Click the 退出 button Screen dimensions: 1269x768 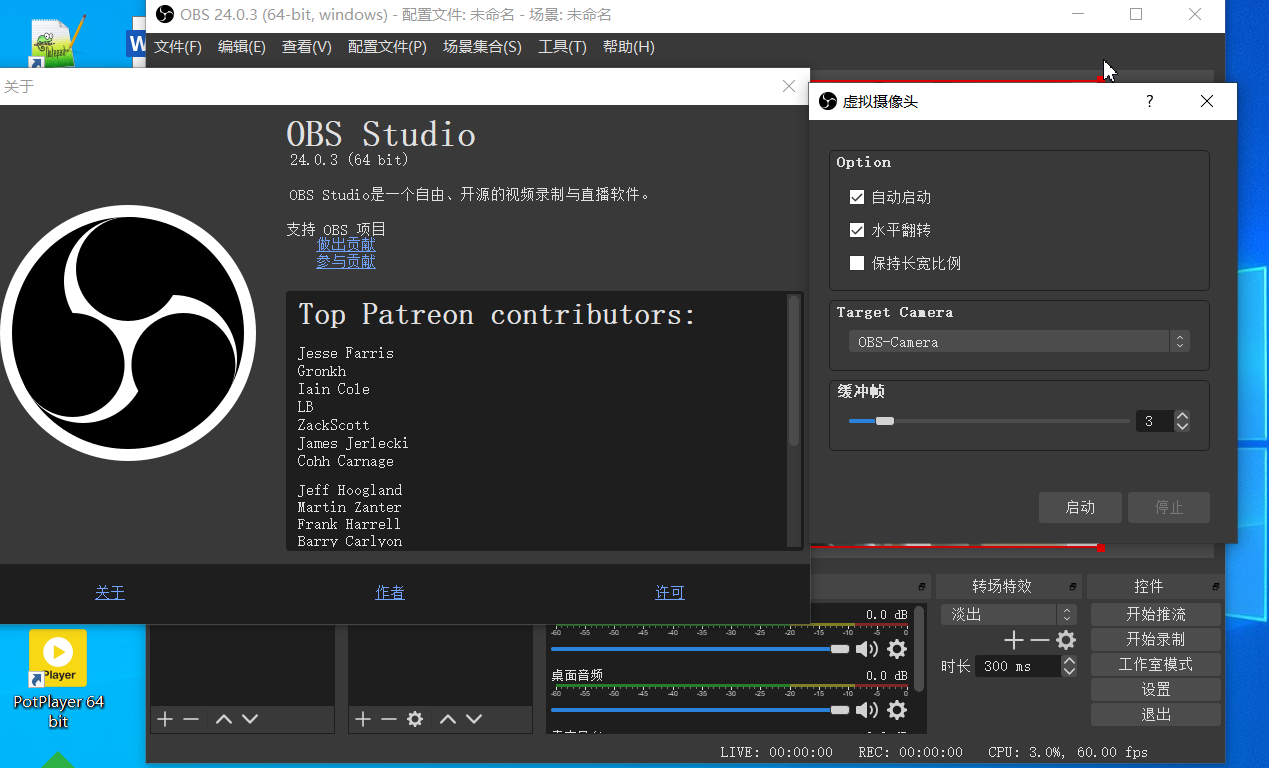pos(1156,714)
